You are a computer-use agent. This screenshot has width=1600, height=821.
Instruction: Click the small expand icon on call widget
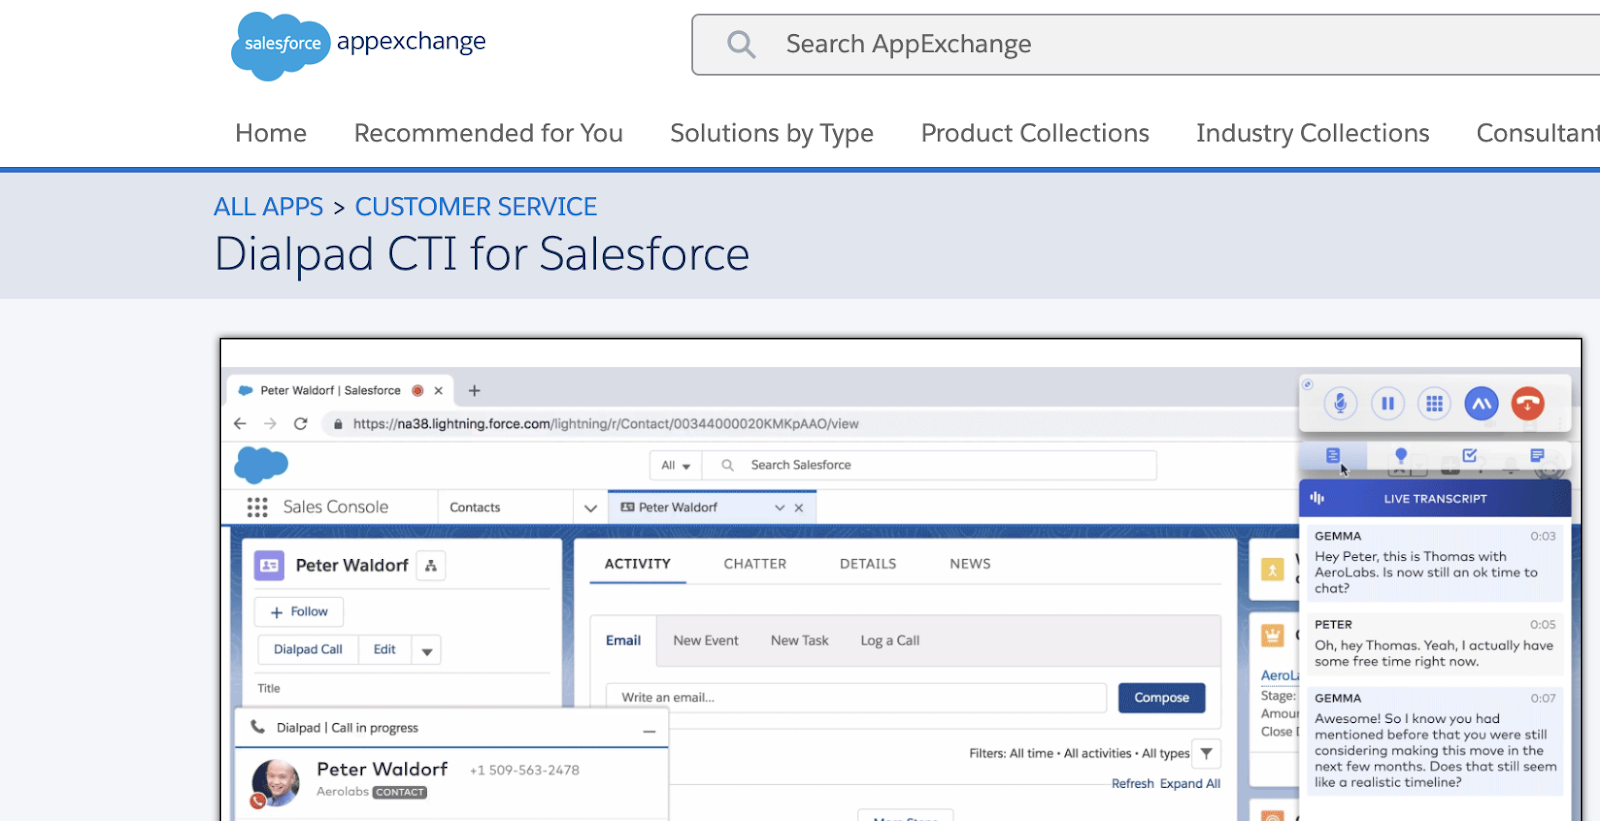(x=1307, y=384)
